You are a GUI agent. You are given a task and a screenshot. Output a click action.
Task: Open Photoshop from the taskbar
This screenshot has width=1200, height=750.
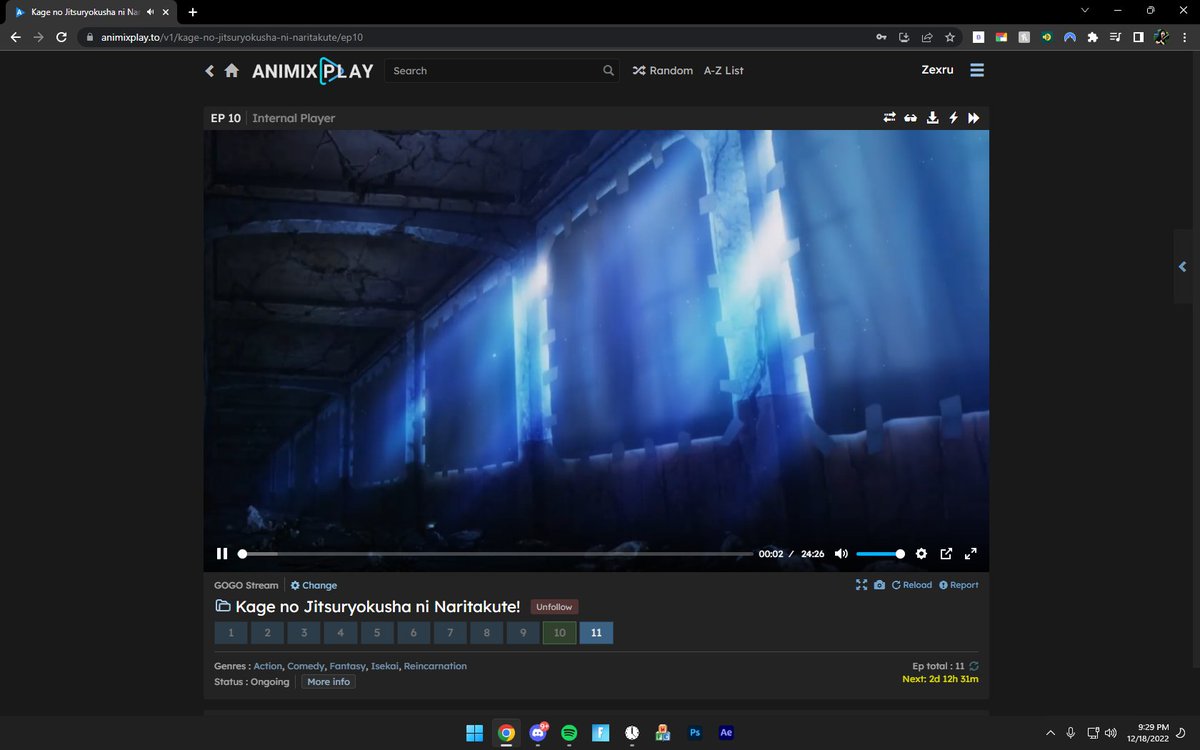695,733
